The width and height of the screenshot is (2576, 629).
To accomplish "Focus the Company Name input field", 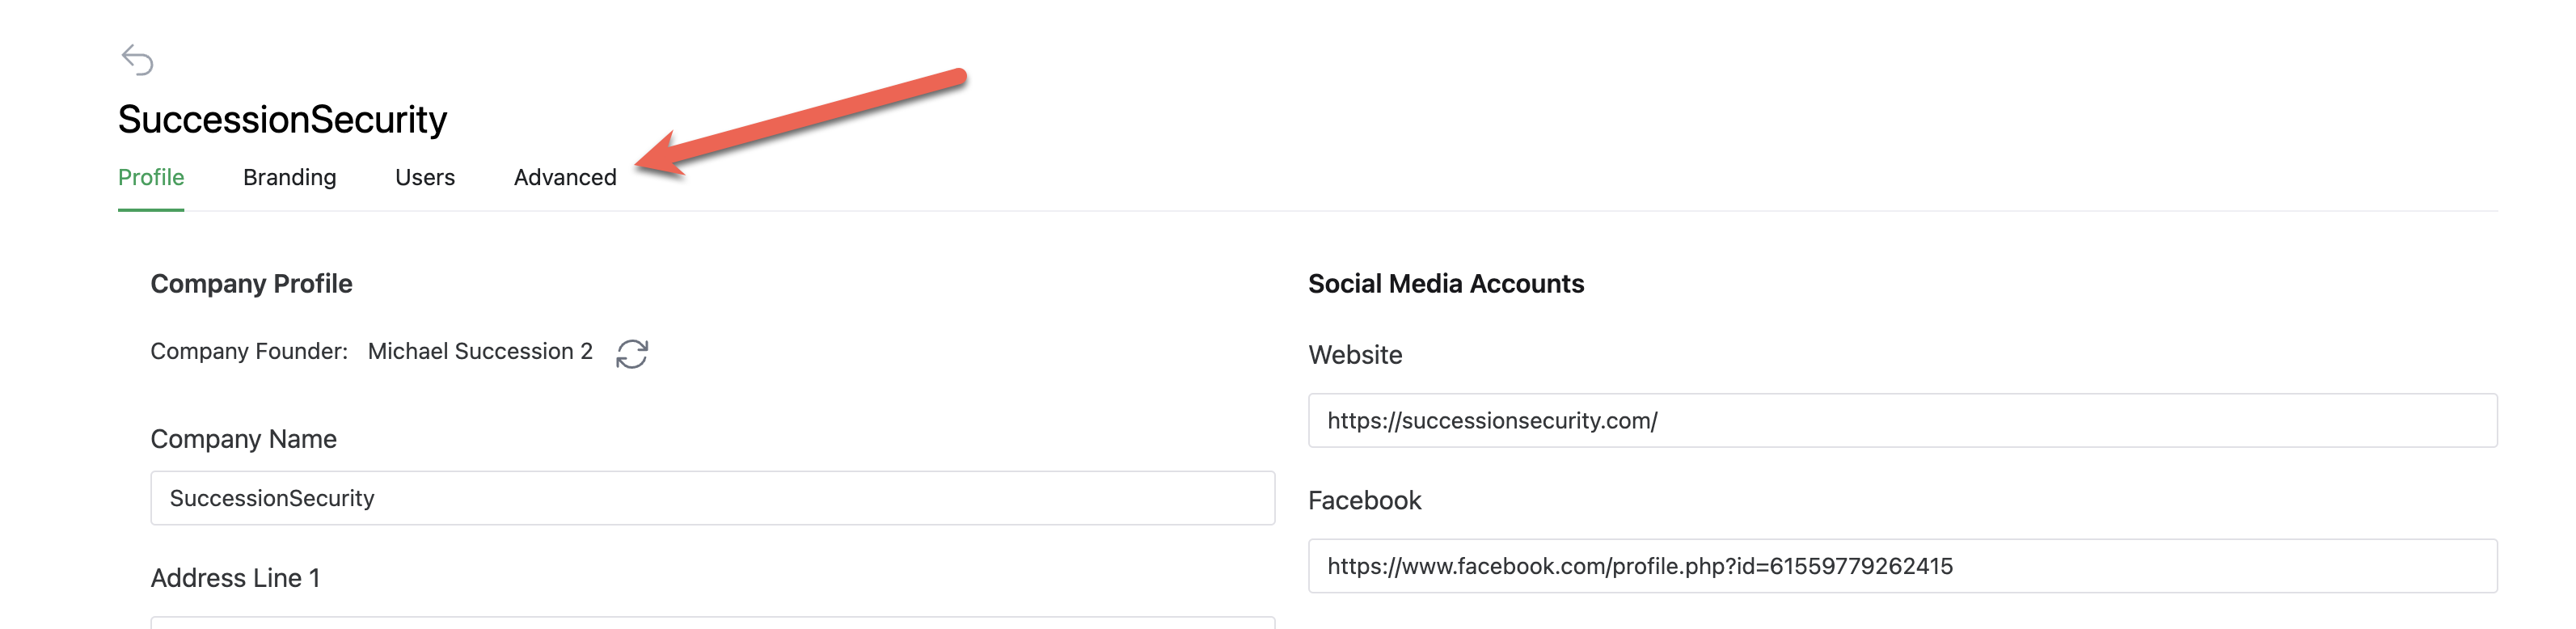I will pos(712,498).
